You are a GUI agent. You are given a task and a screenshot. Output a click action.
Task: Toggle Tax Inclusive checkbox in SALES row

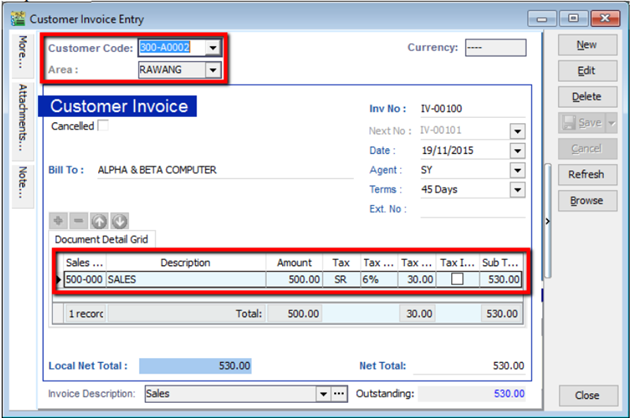pyautogui.click(x=457, y=280)
